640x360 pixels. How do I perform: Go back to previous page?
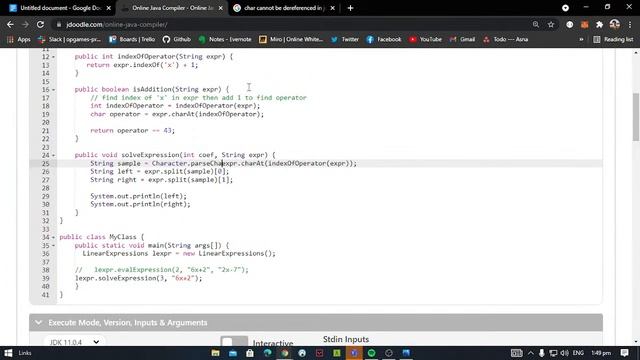point(10,24)
